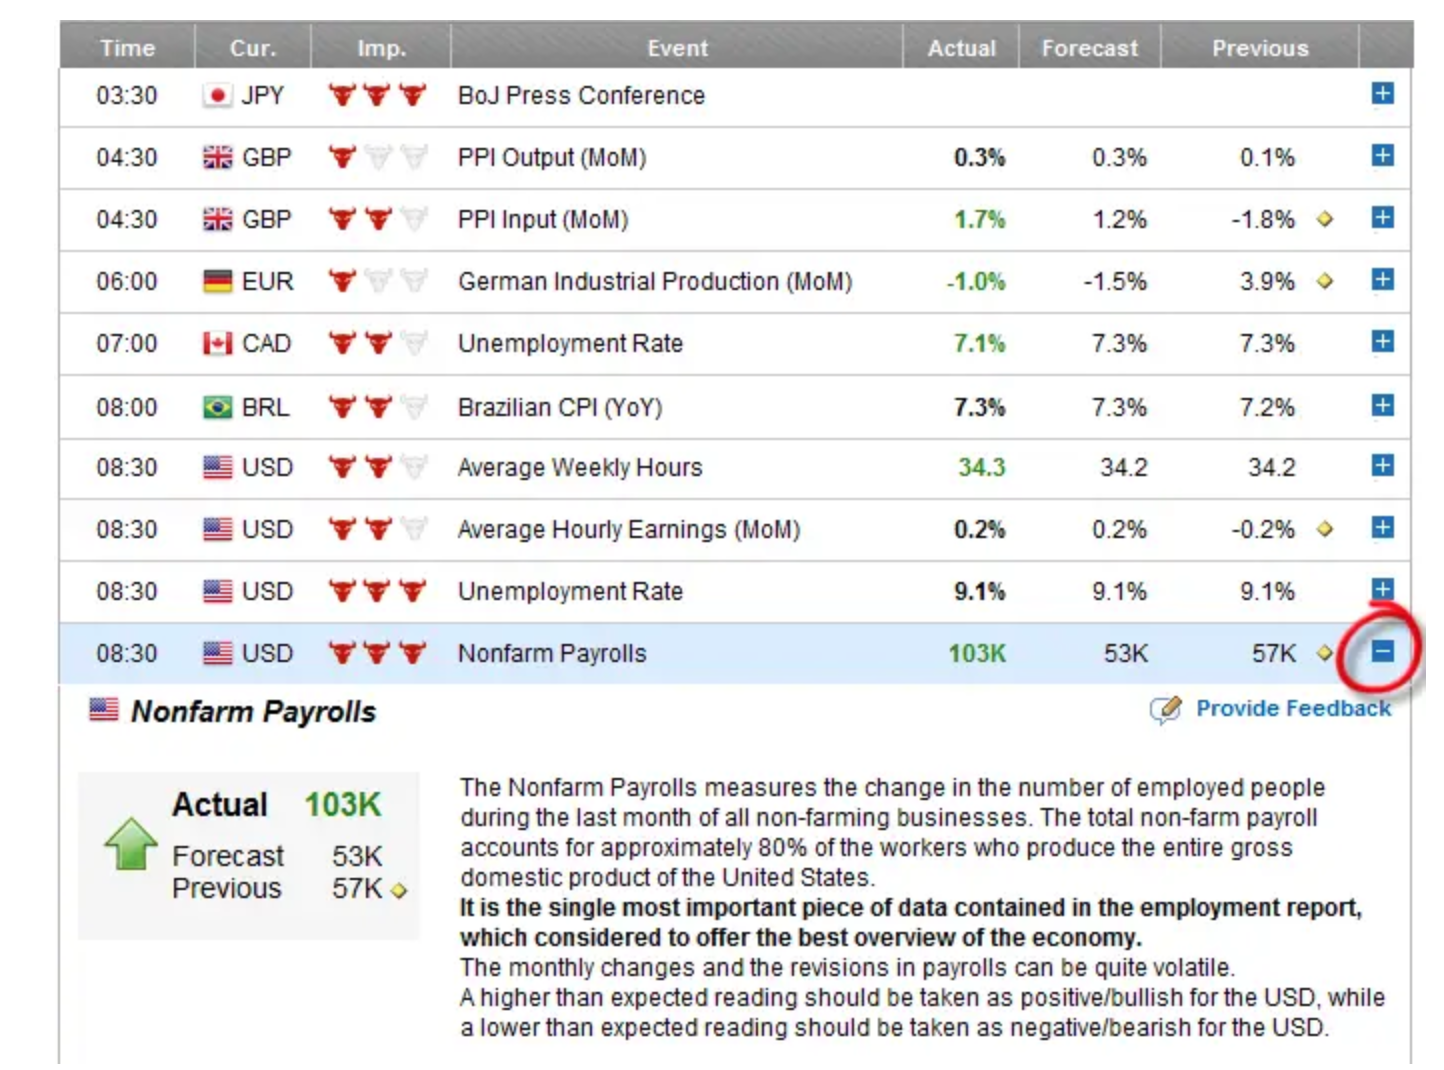The image size is (1444, 1070).
Task: Click the green up arrow icon
Action: pos(131,844)
